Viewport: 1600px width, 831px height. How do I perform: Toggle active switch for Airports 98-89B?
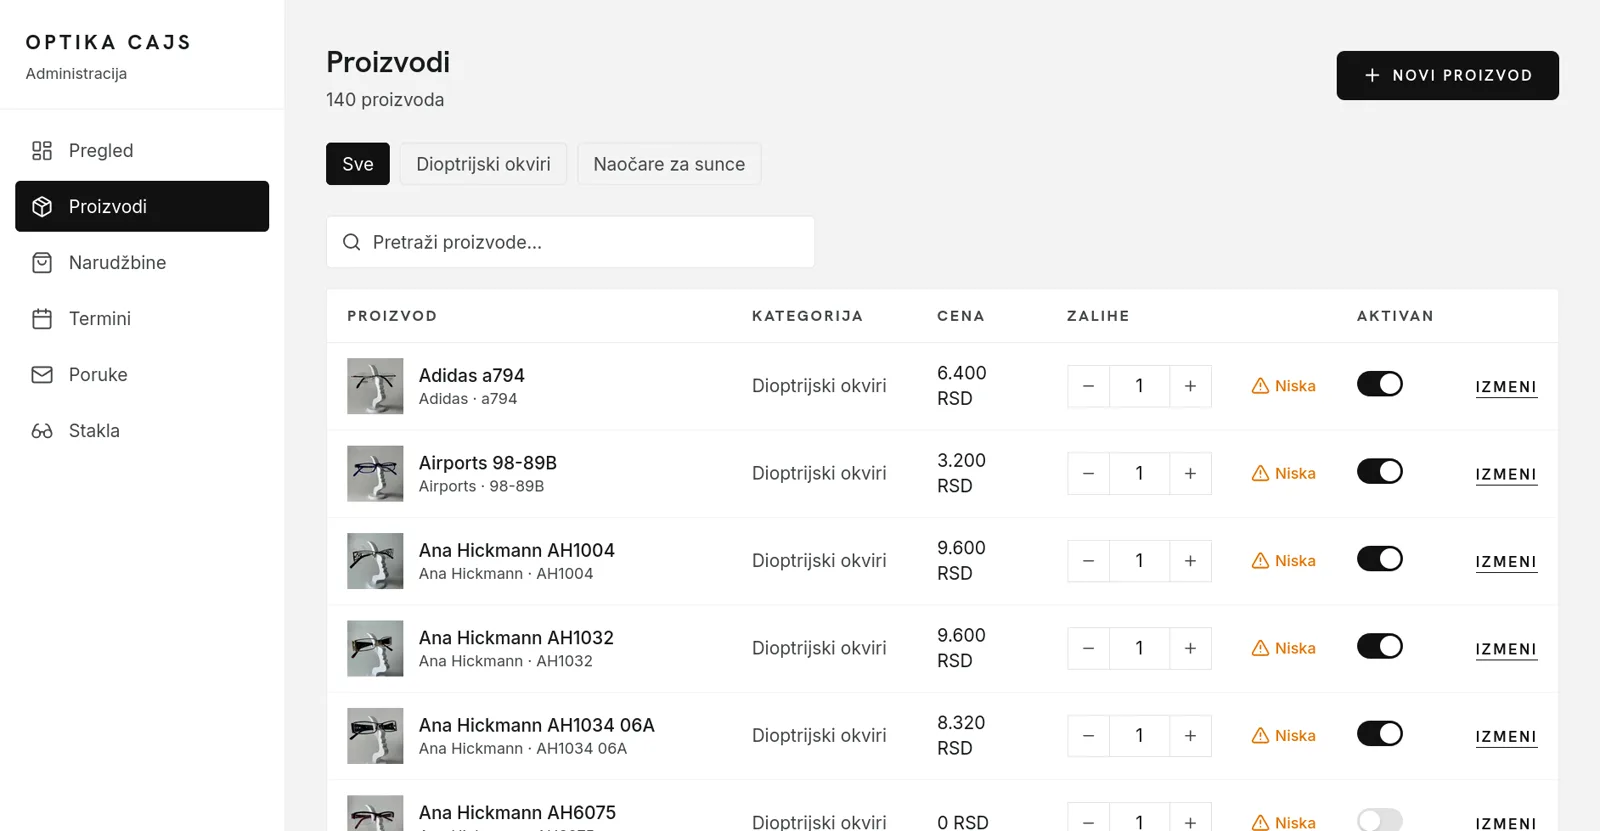[x=1380, y=471]
